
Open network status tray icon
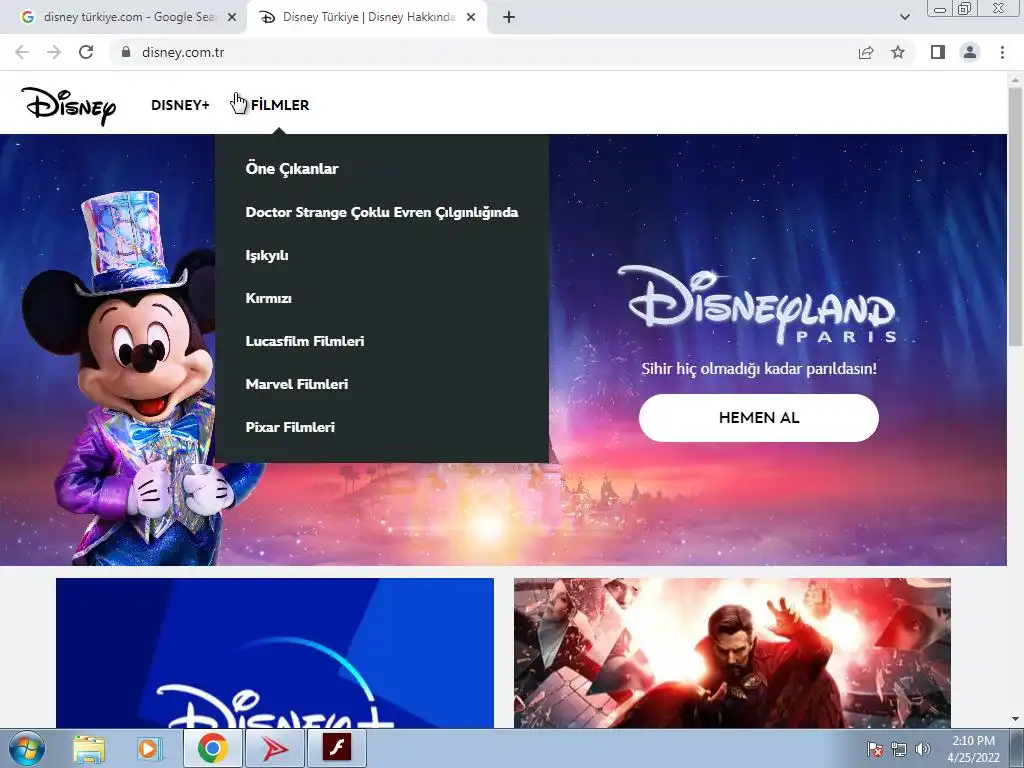tap(899, 749)
